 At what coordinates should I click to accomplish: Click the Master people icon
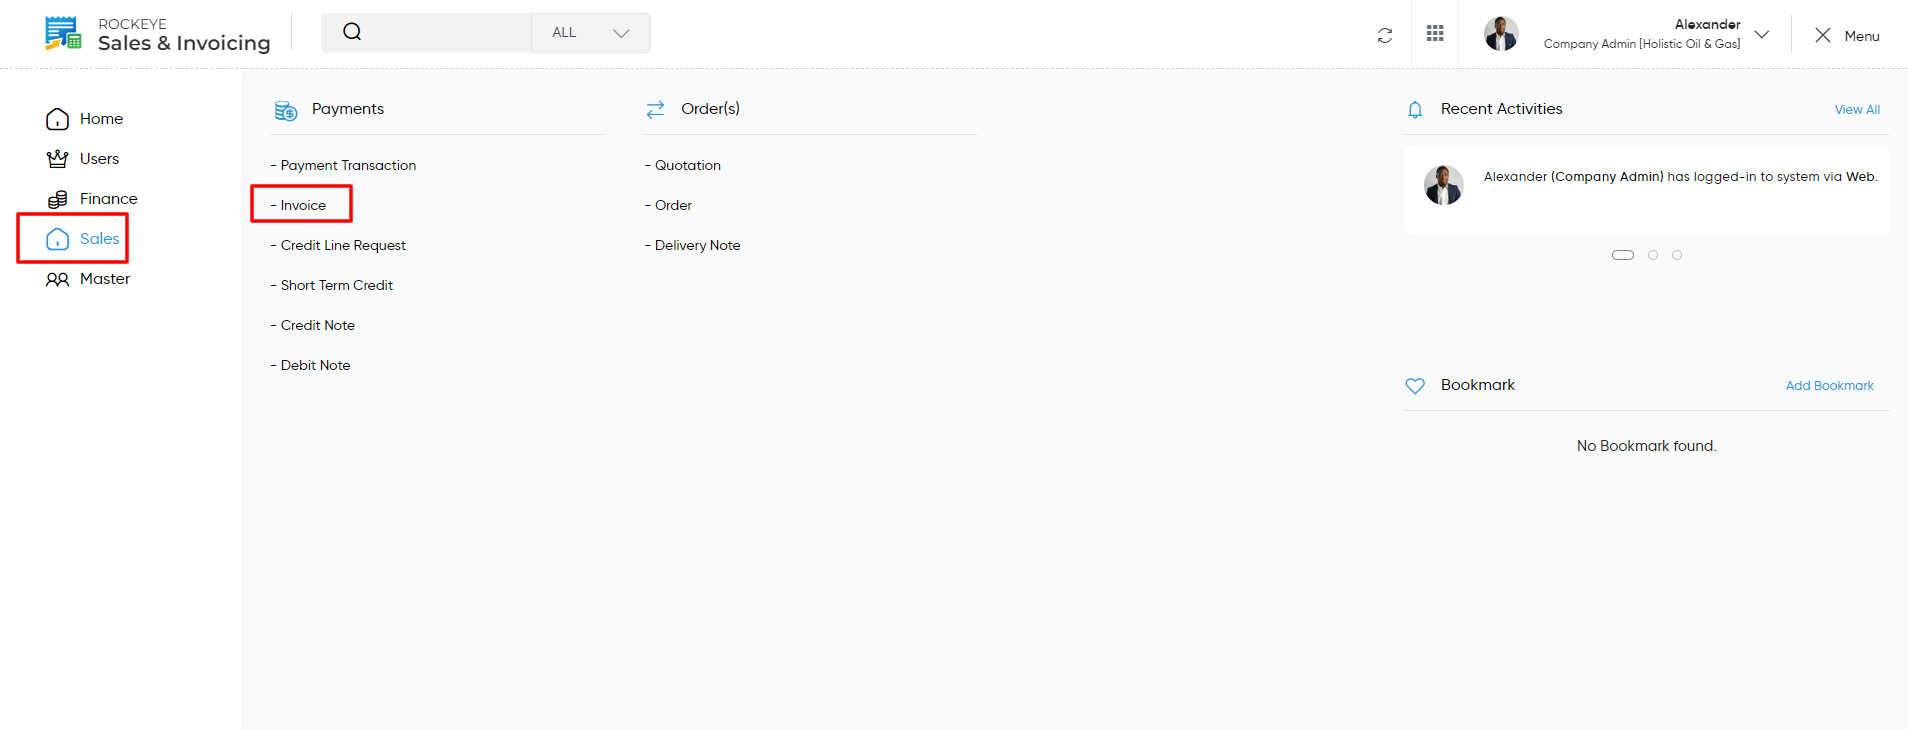(x=57, y=279)
